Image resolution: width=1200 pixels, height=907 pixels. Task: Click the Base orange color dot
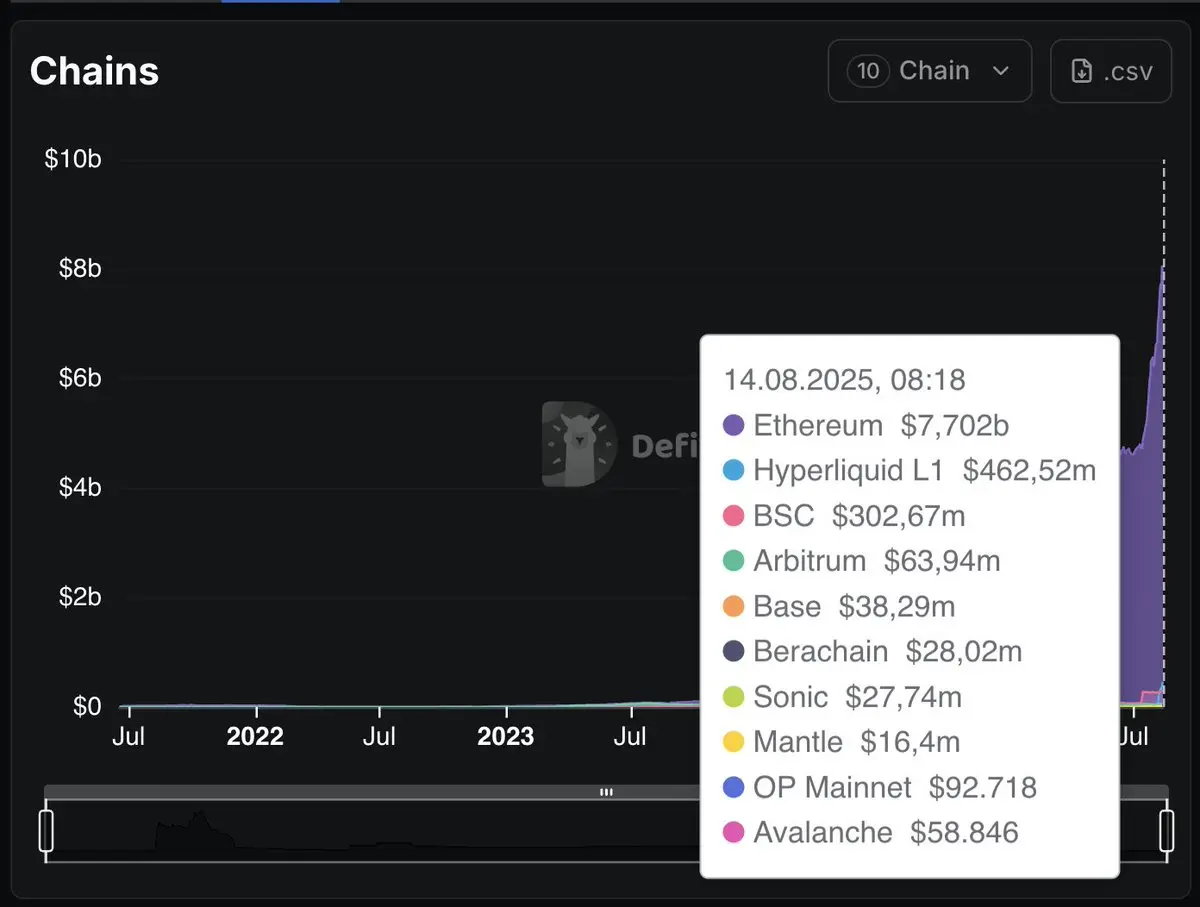coord(733,606)
